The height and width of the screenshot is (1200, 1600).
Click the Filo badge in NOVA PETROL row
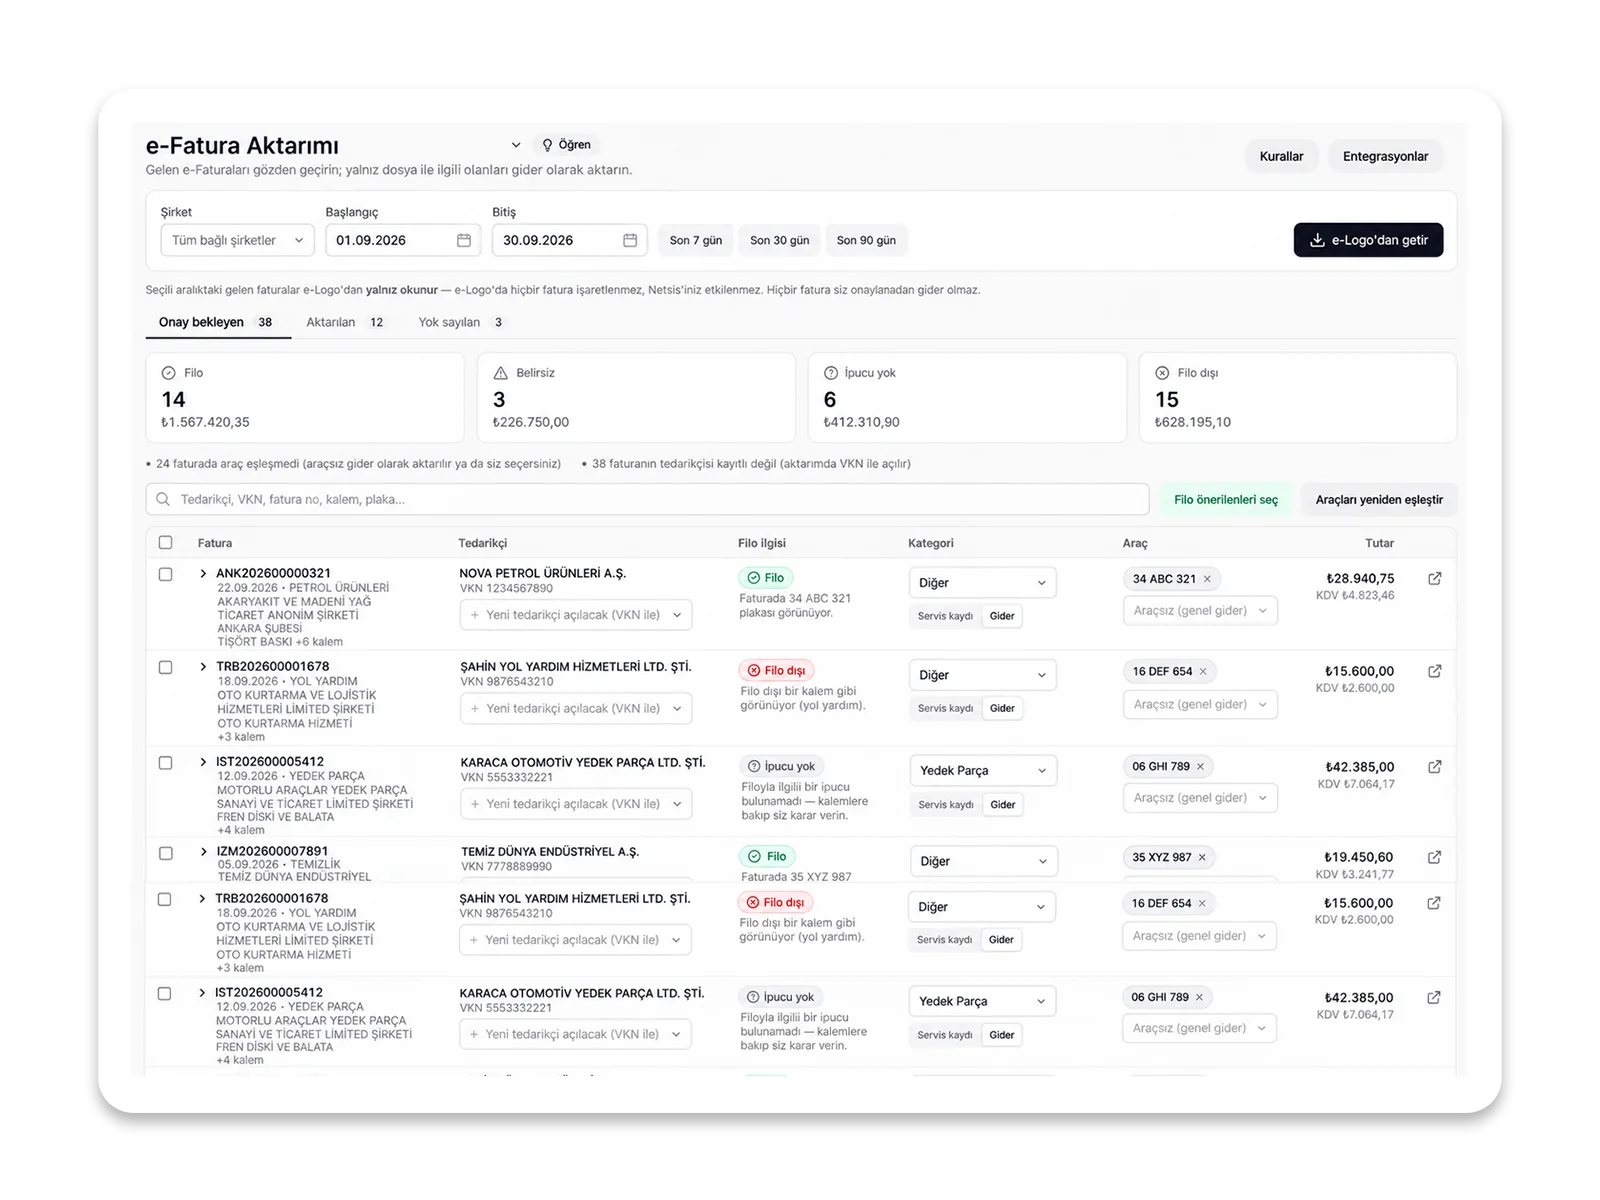(766, 578)
